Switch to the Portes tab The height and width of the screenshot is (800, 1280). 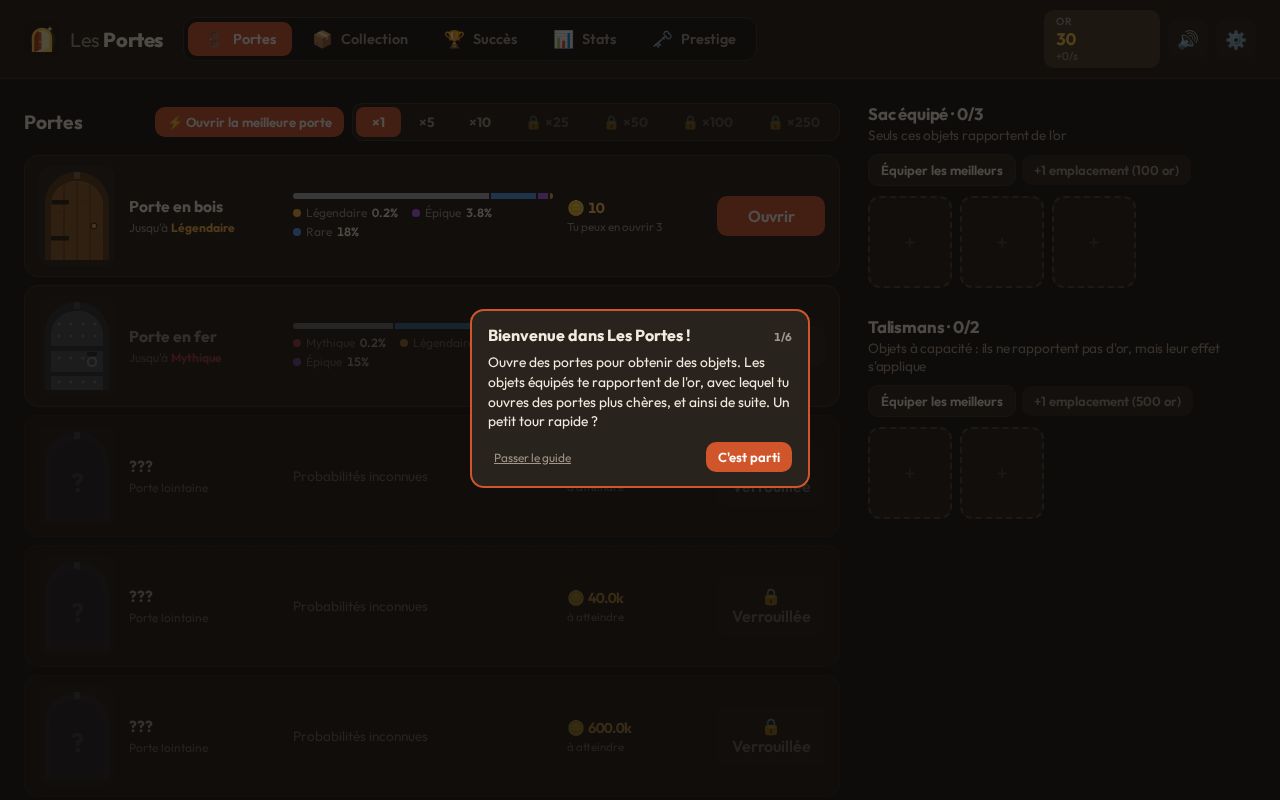pyautogui.click(x=240, y=39)
